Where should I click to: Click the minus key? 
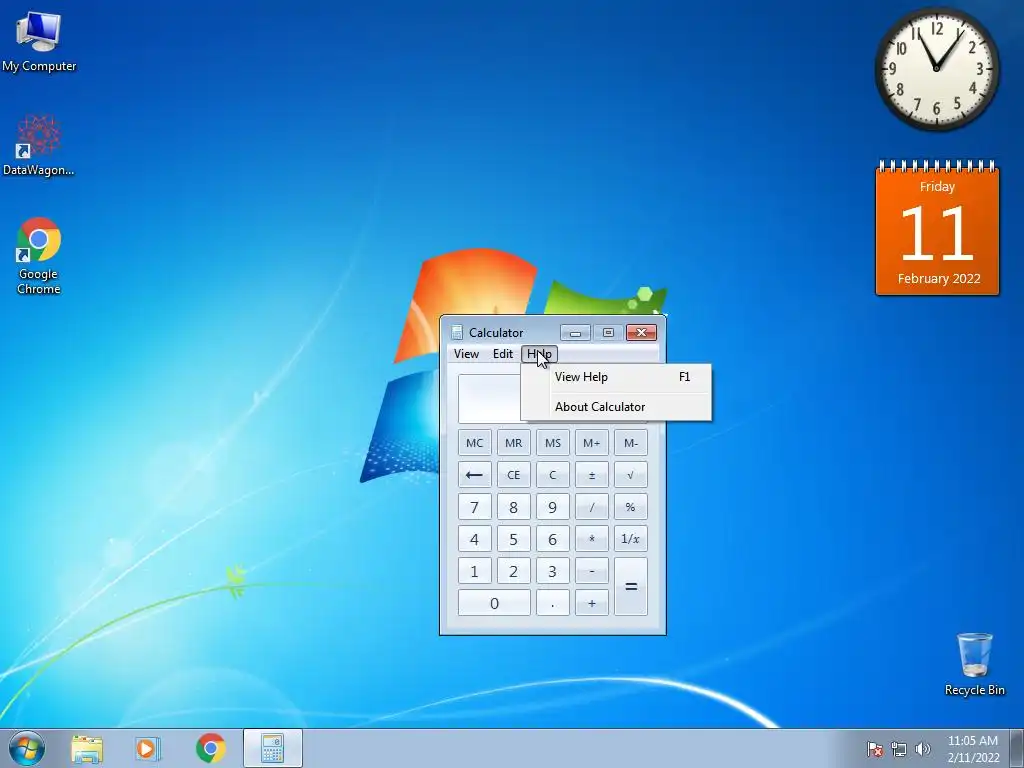pos(592,571)
